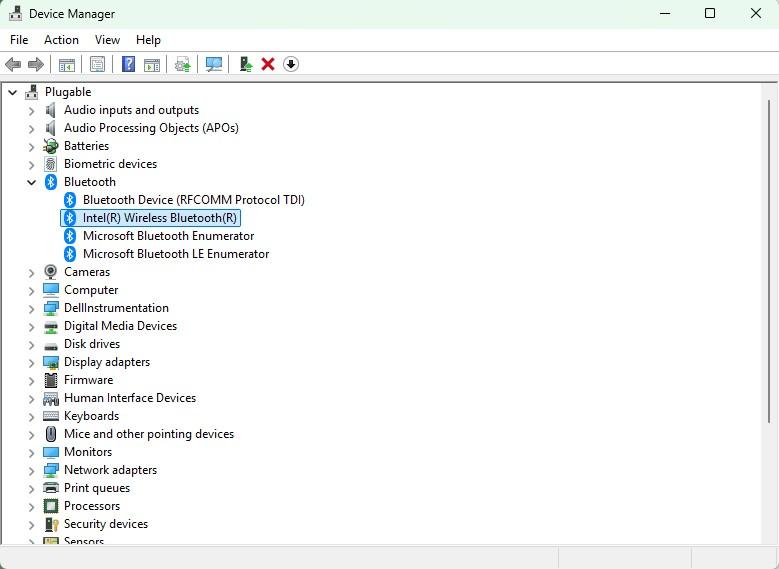This screenshot has height=569, width=779.
Task: Click the Back arrow toolbar icon
Action: [13, 64]
